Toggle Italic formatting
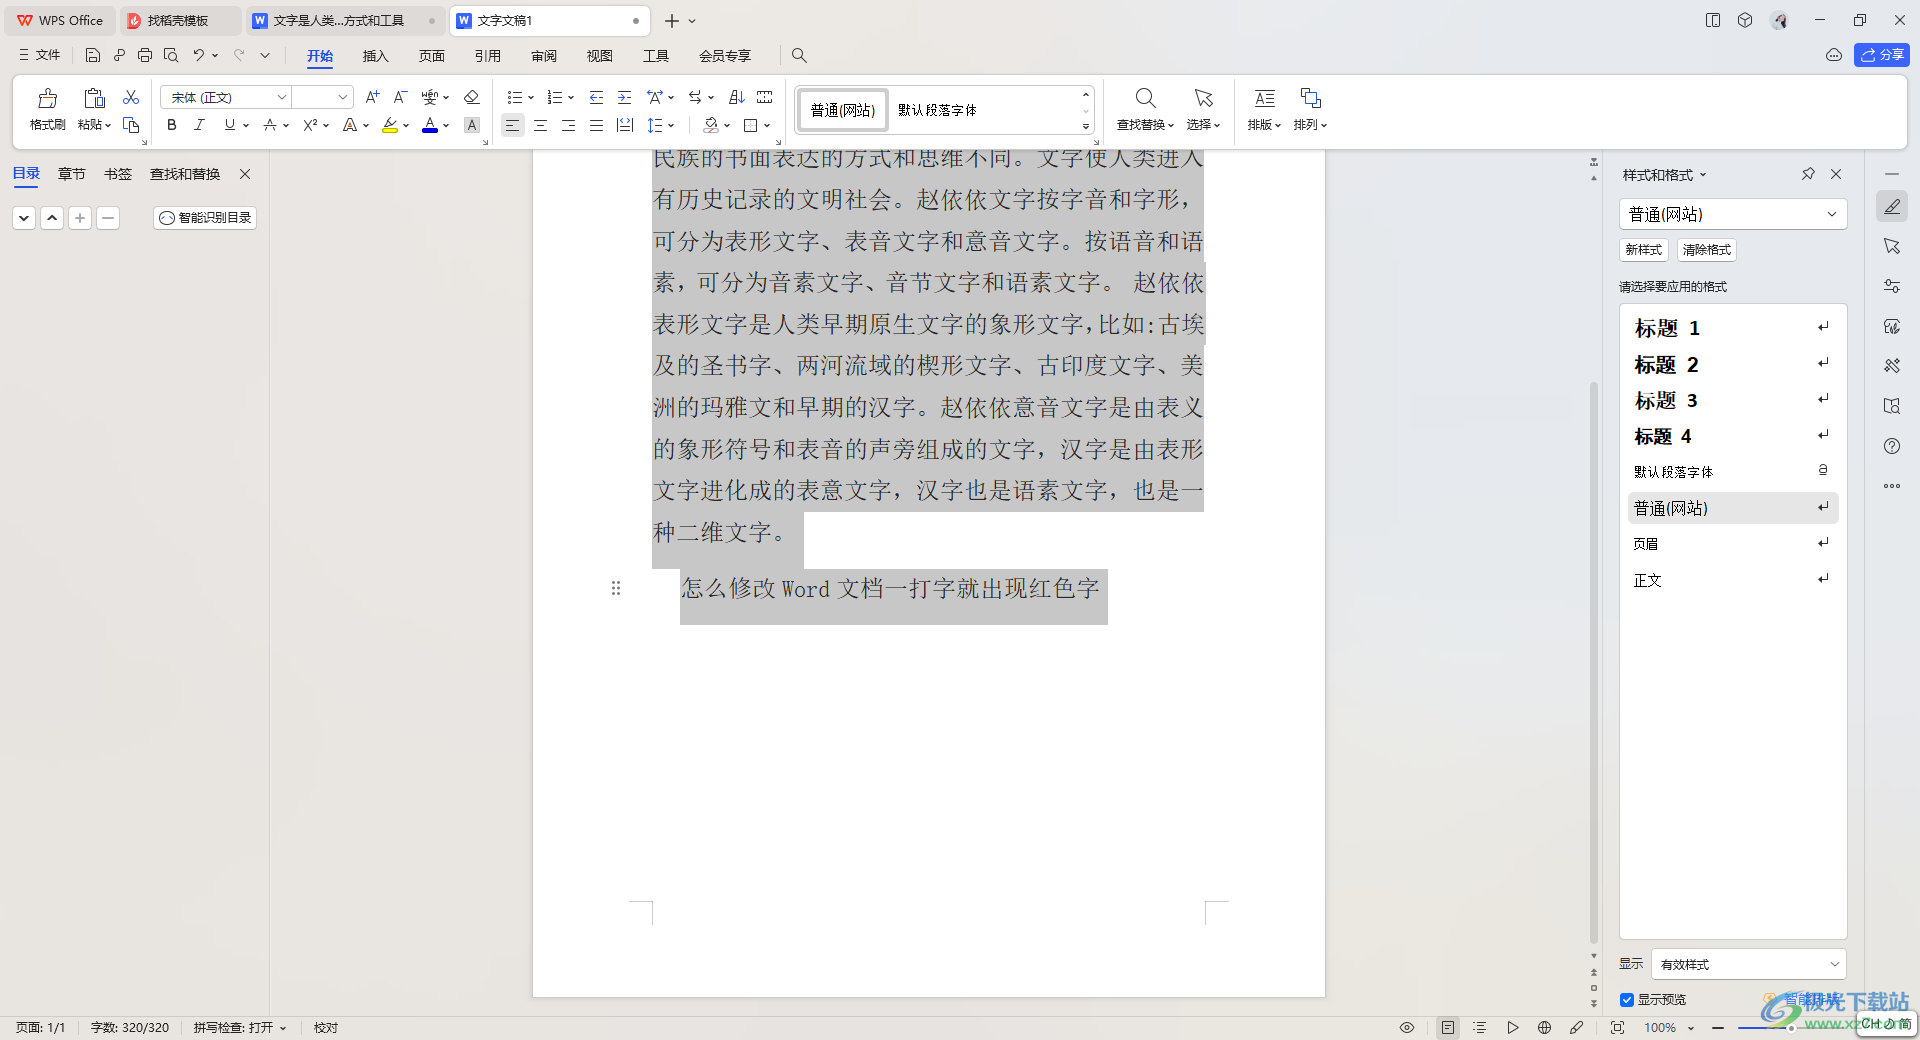 199,125
